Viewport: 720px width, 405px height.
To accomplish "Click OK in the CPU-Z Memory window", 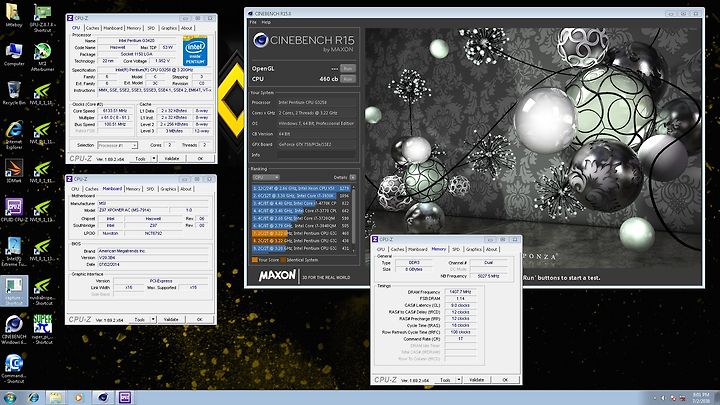I will (x=505, y=380).
